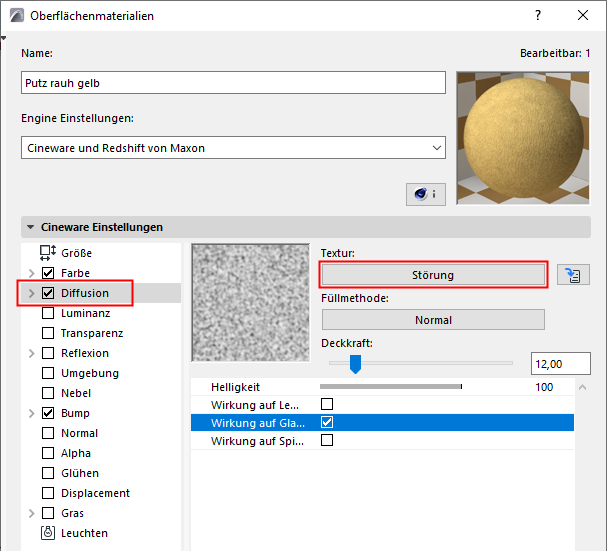Viewport: 607px width, 551px height.
Task: Check the Wirkung auf Spi... checkbox
Action: click(327, 440)
